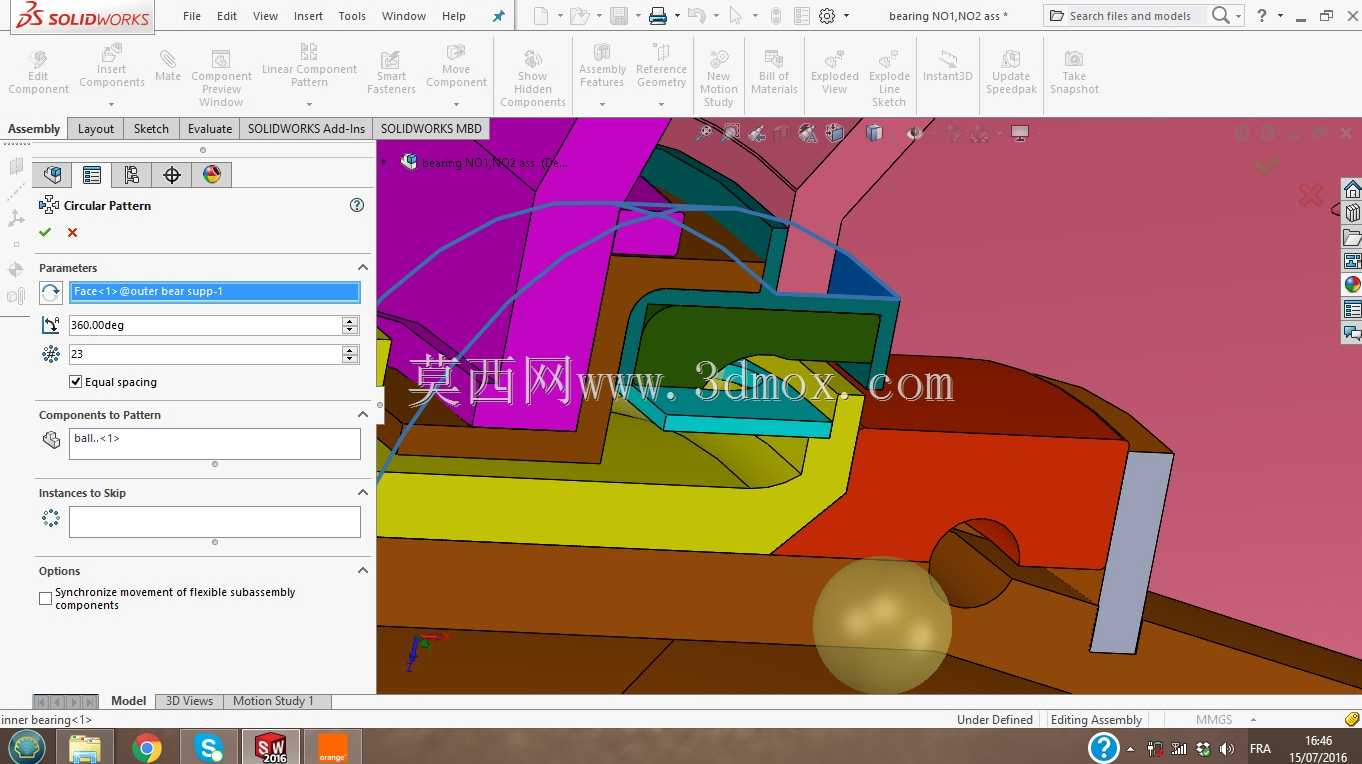Open the SOLIDWORKS Resources home tab
The width and height of the screenshot is (1362, 764).
tap(1352, 189)
